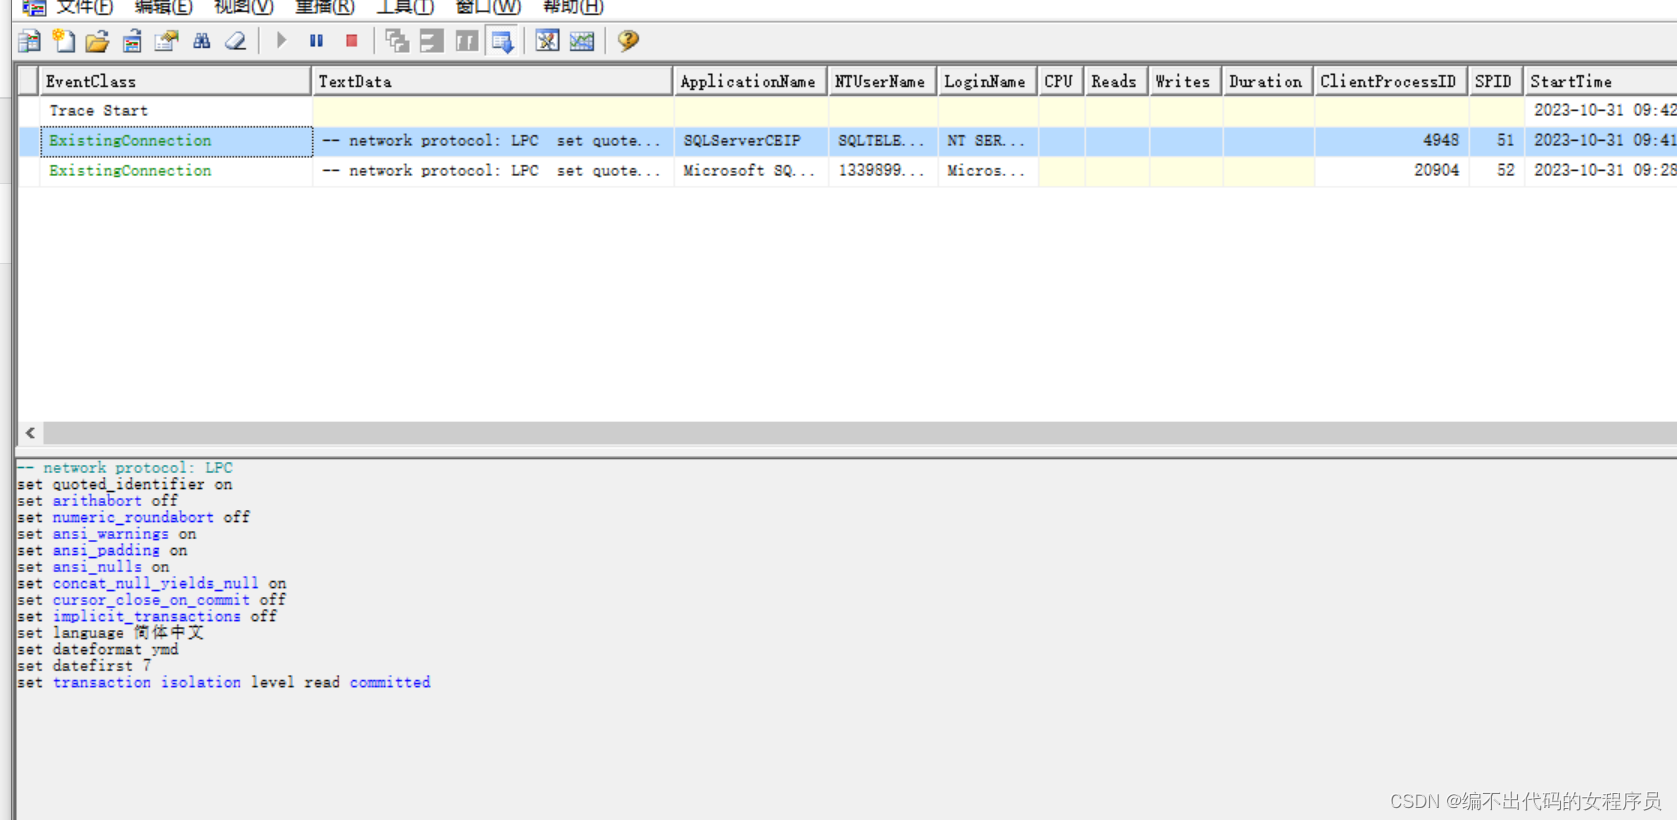This screenshot has width=1677, height=820.
Task: Open the SQL Profiler system menu icon
Action: 33,7
